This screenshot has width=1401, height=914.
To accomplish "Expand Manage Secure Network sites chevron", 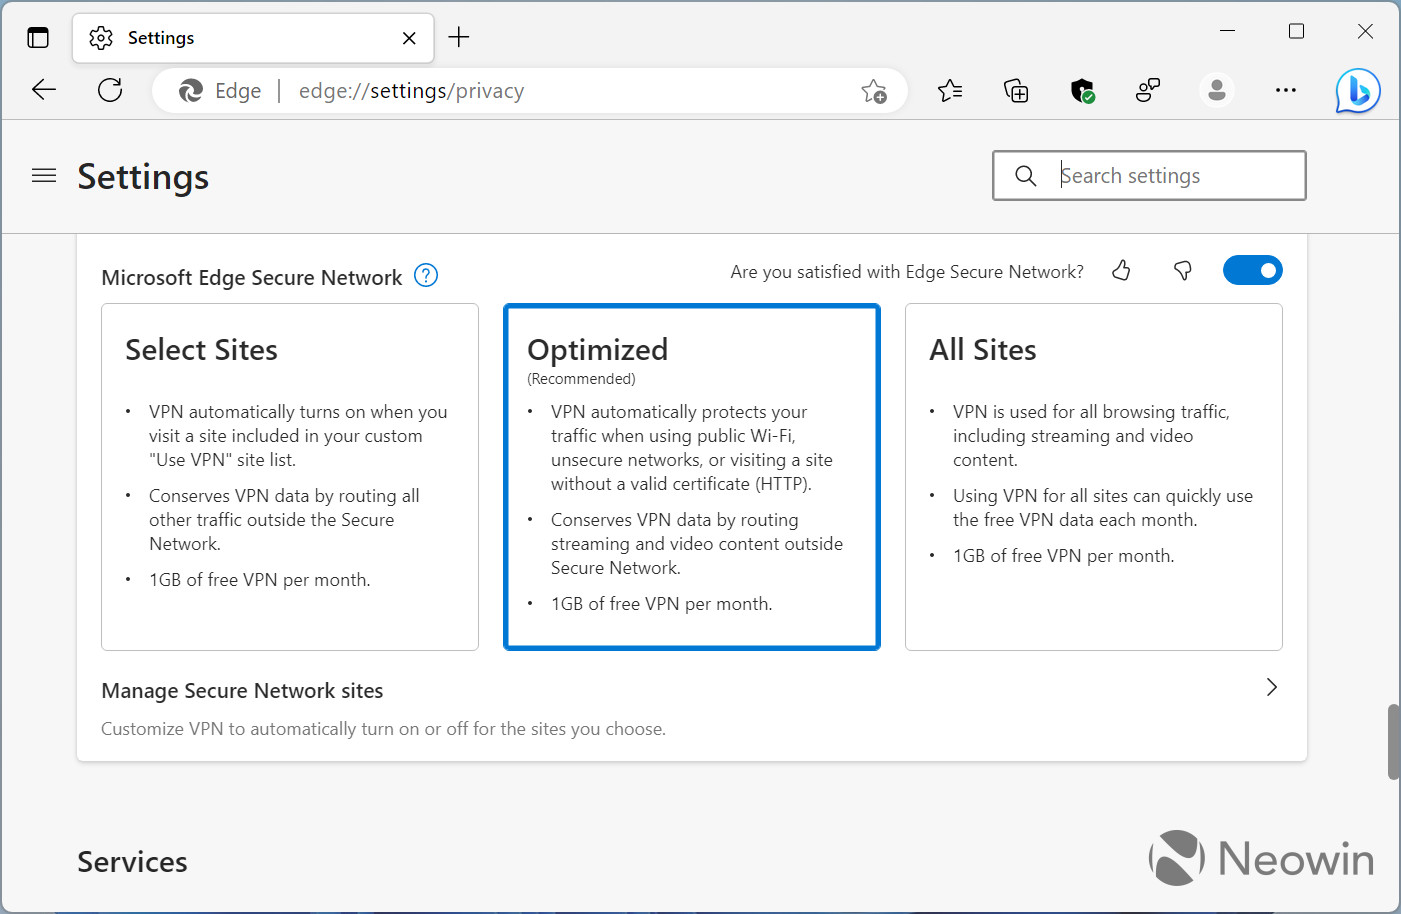I will coord(1271,687).
